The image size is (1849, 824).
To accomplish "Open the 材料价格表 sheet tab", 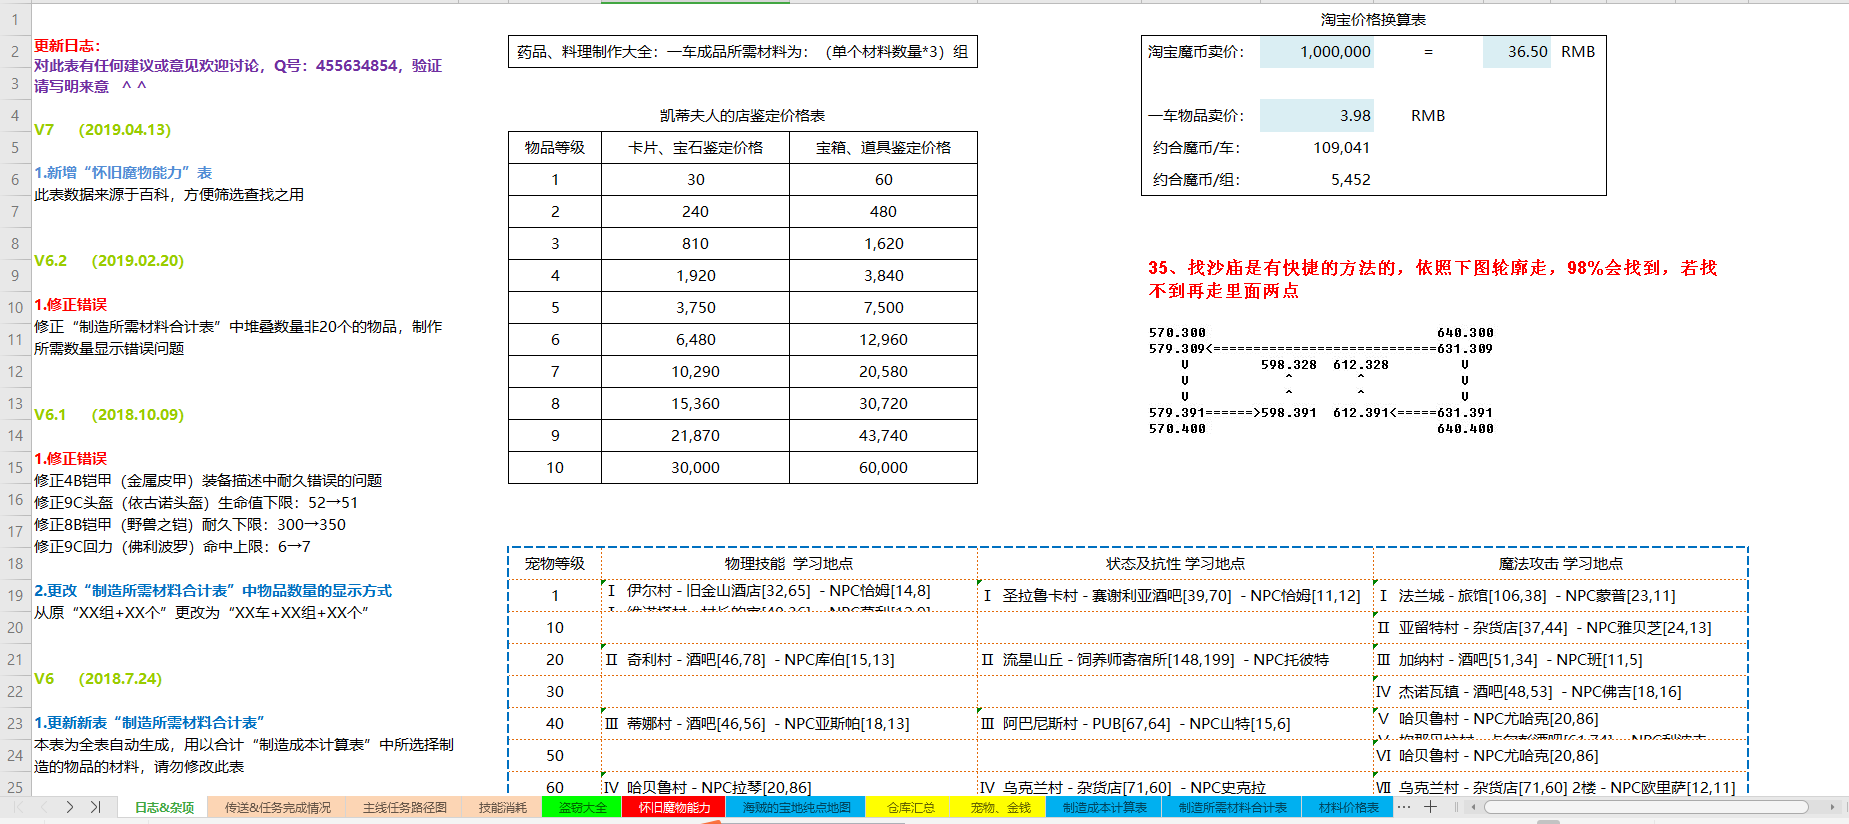I will (1348, 807).
